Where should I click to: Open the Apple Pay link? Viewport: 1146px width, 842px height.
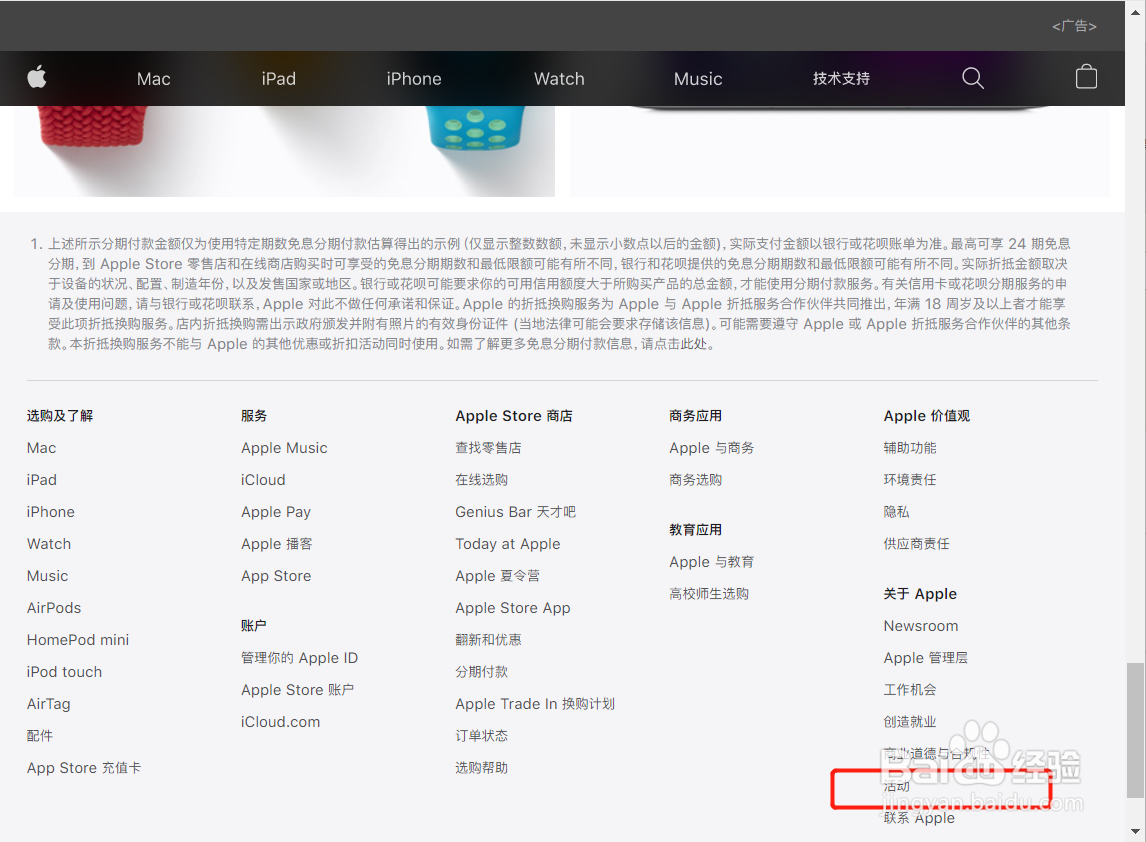click(x=276, y=512)
